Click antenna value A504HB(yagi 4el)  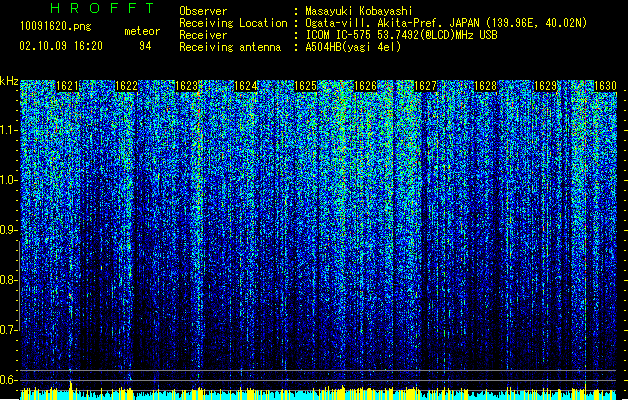tap(353, 47)
